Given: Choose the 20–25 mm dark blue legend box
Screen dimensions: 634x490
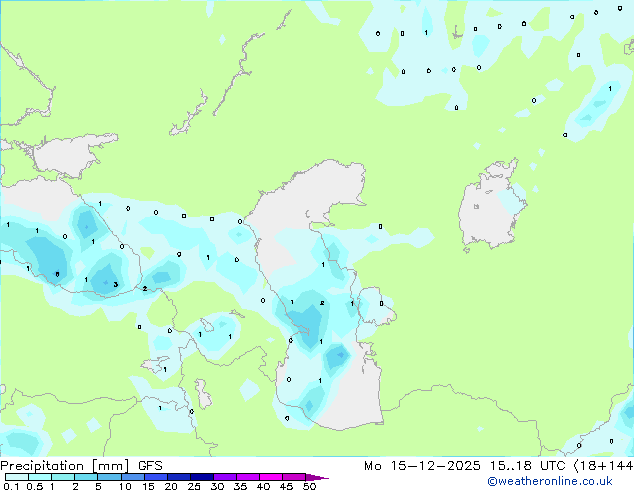Looking at the screenshot, I should [x=178, y=477].
